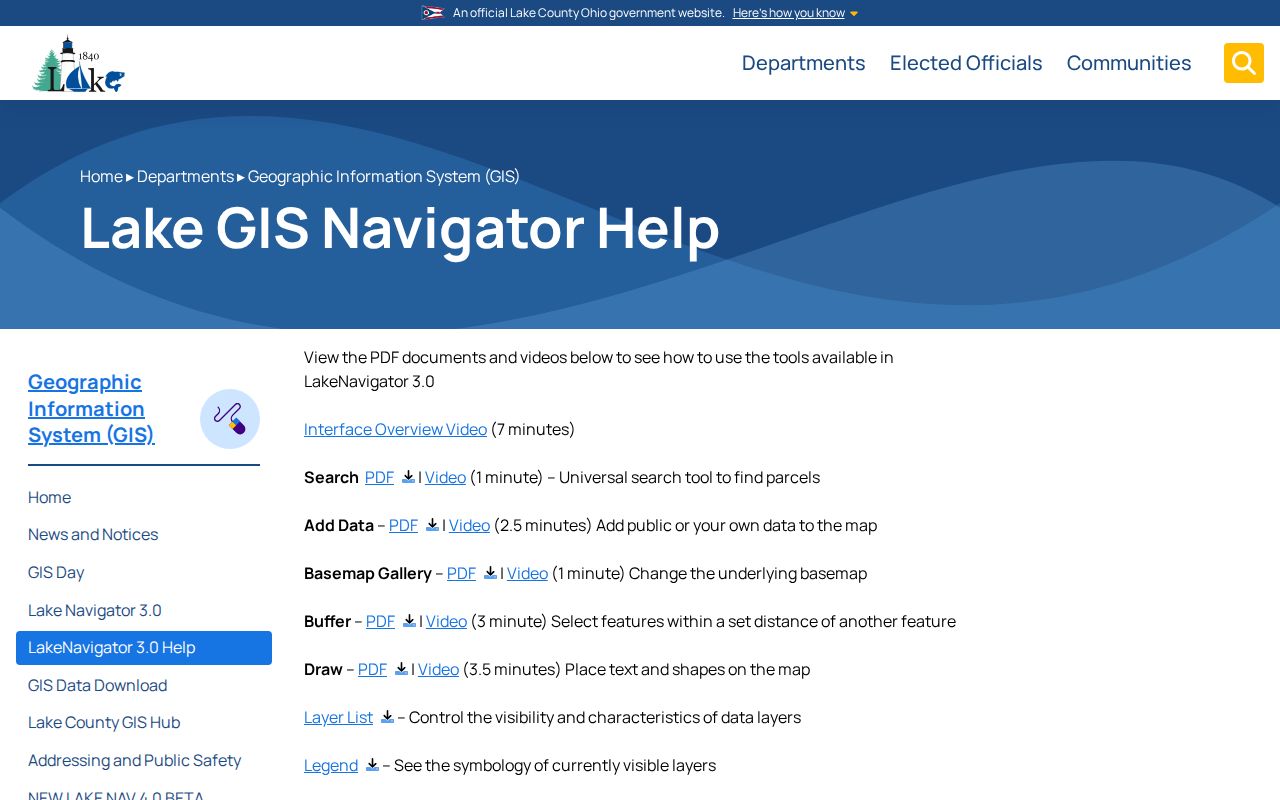Image resolution: width=1280 pixels, height=800 pixels.
Task: Click download icon beside Draw PDF
Action: coord(401,669)
